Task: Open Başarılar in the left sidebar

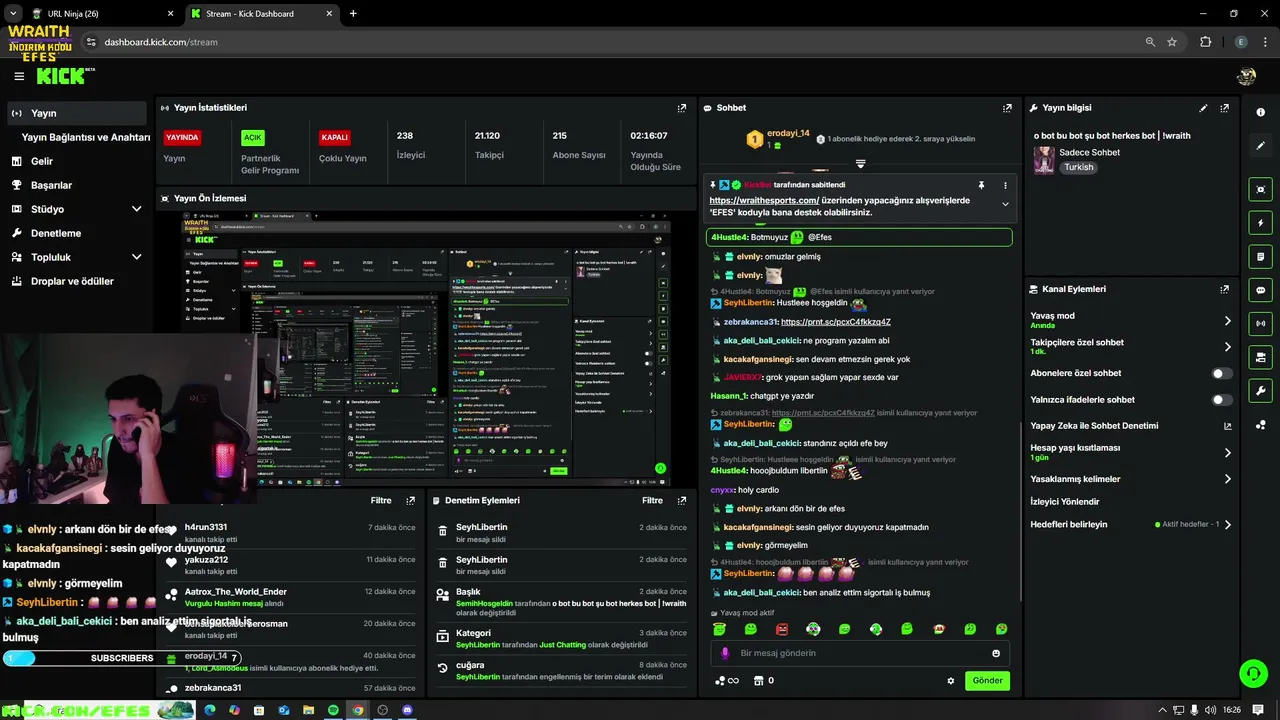Action: (76, 185)
